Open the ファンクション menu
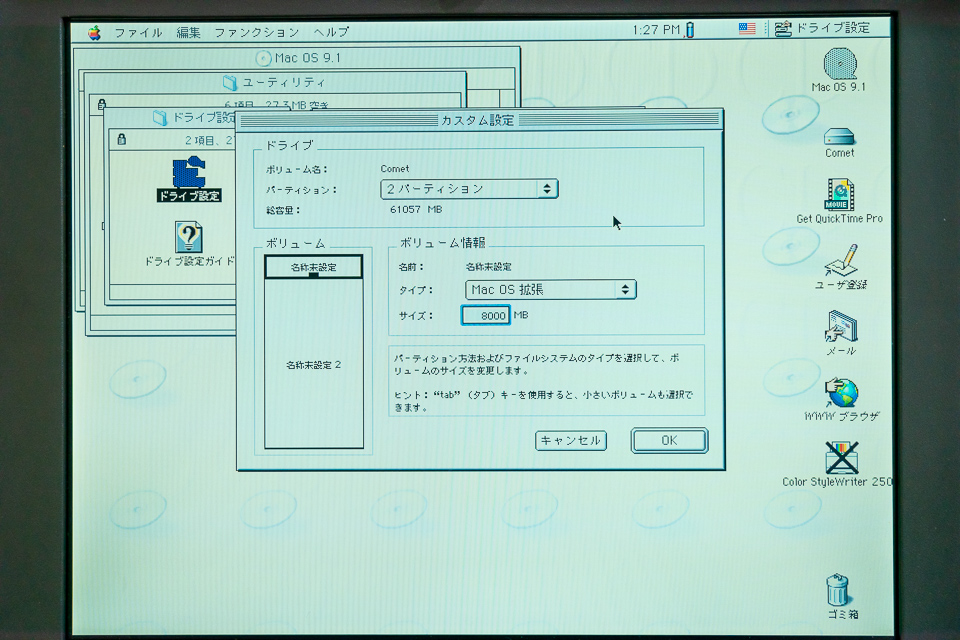960x640 pixels. point(256,32)
